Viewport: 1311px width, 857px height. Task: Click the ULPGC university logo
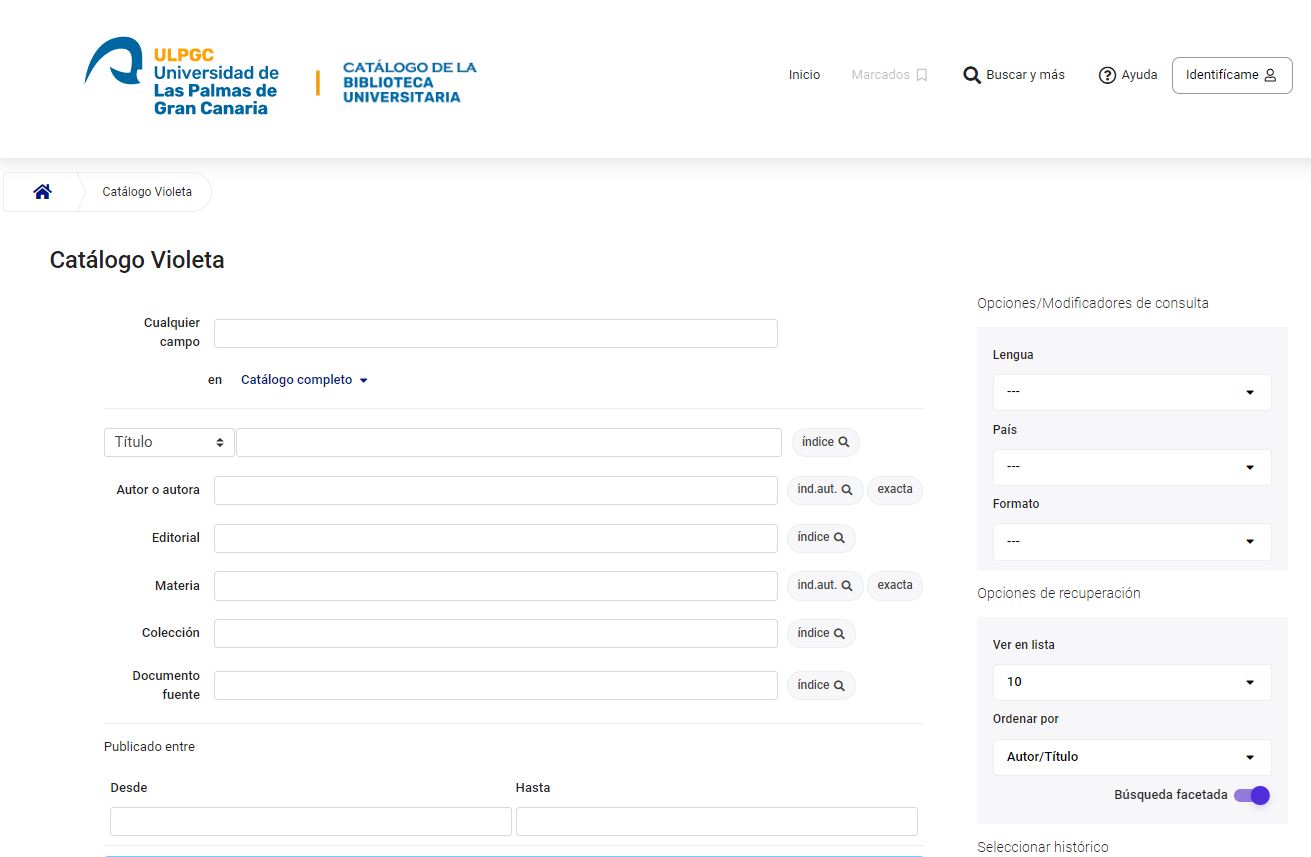182,77
